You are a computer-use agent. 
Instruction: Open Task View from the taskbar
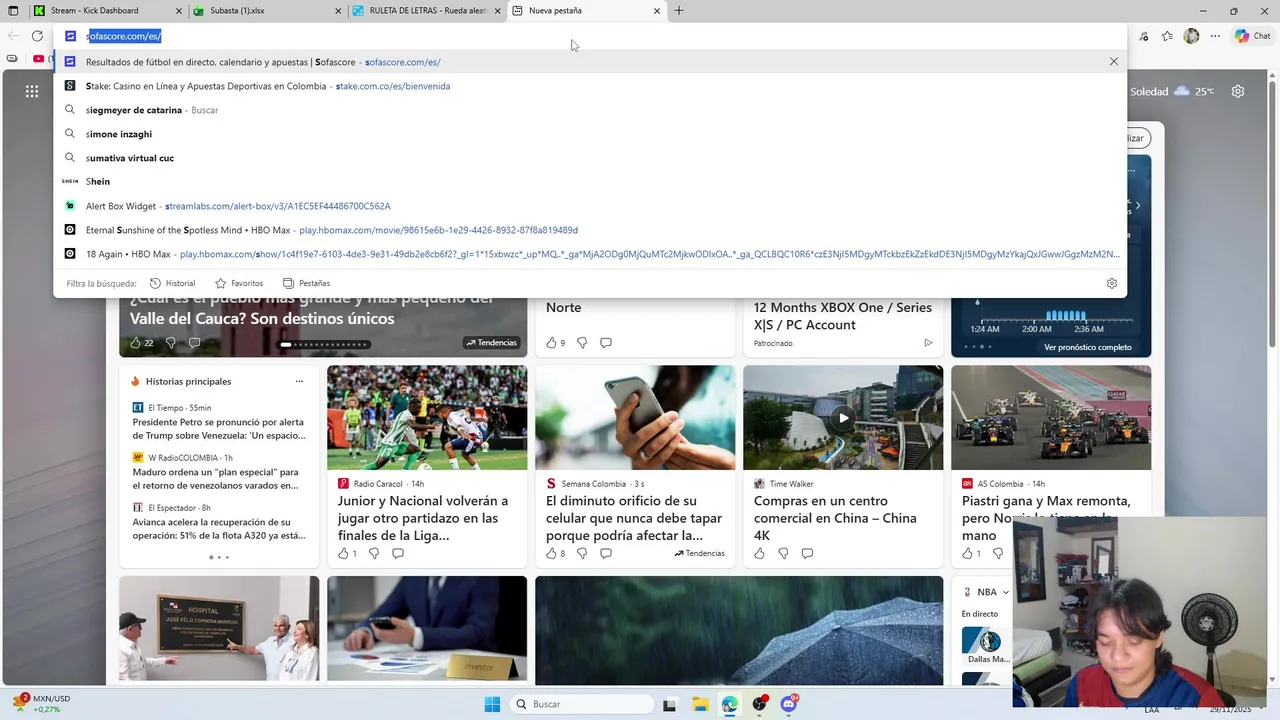[x=669, y=704]
